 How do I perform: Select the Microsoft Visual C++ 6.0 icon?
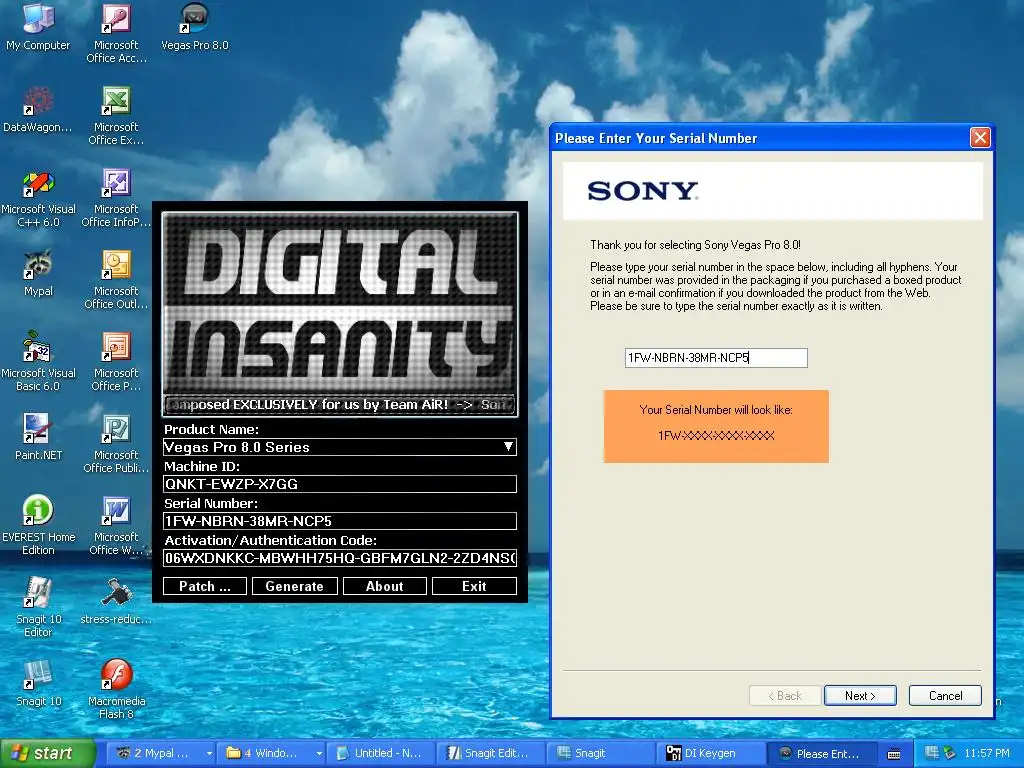pos(38,198)
